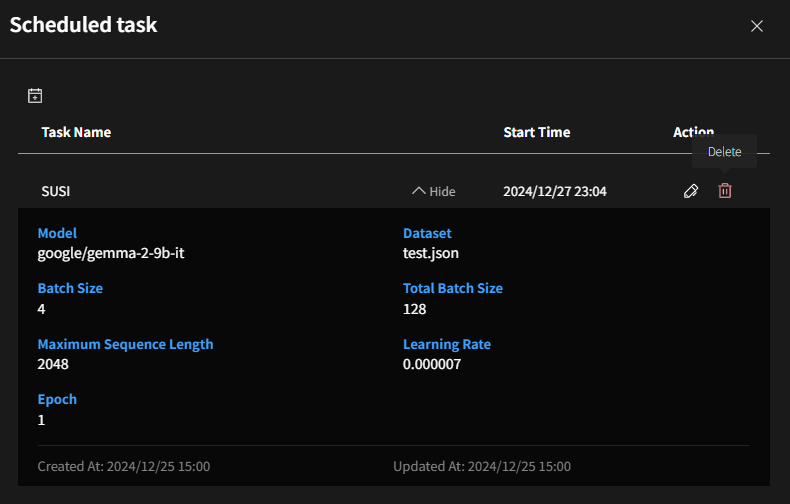Screen dimensions: 790x504
Task: Delete the SUSI task using trash icon
Action: [725, 191]
